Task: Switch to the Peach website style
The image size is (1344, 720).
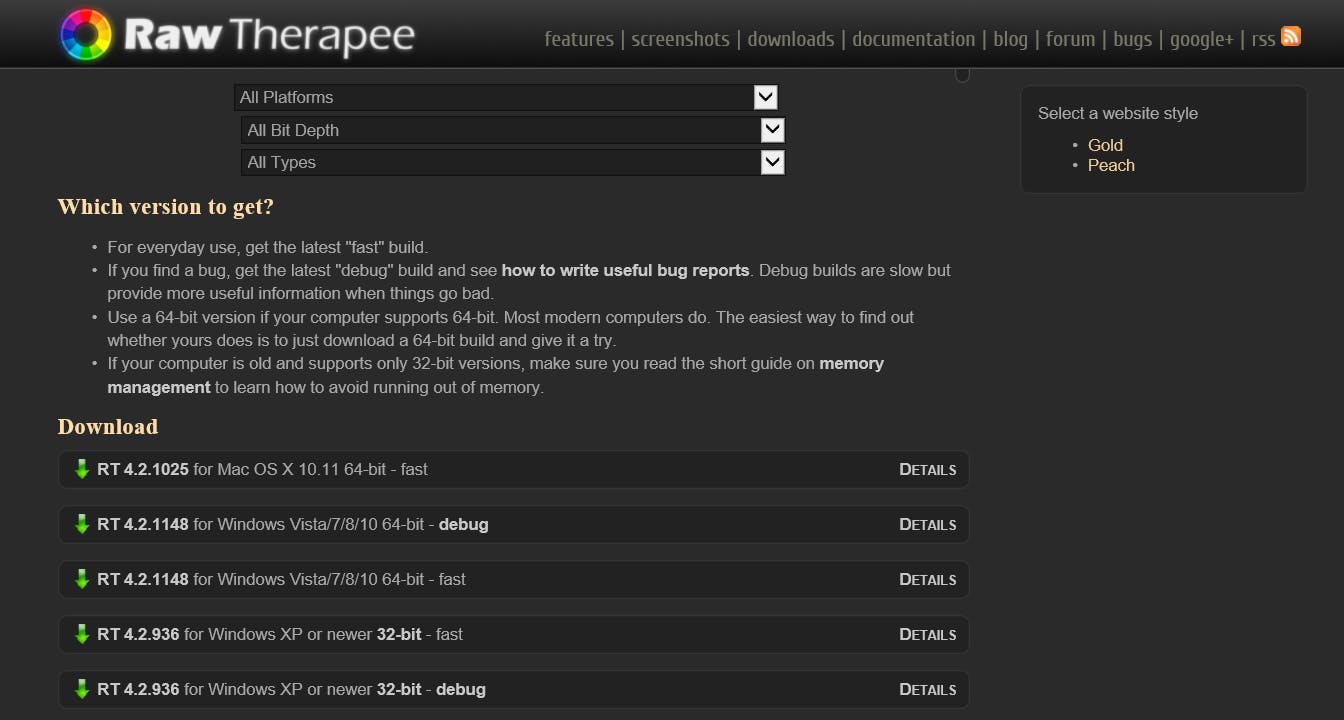Action: pos(1111,166)
